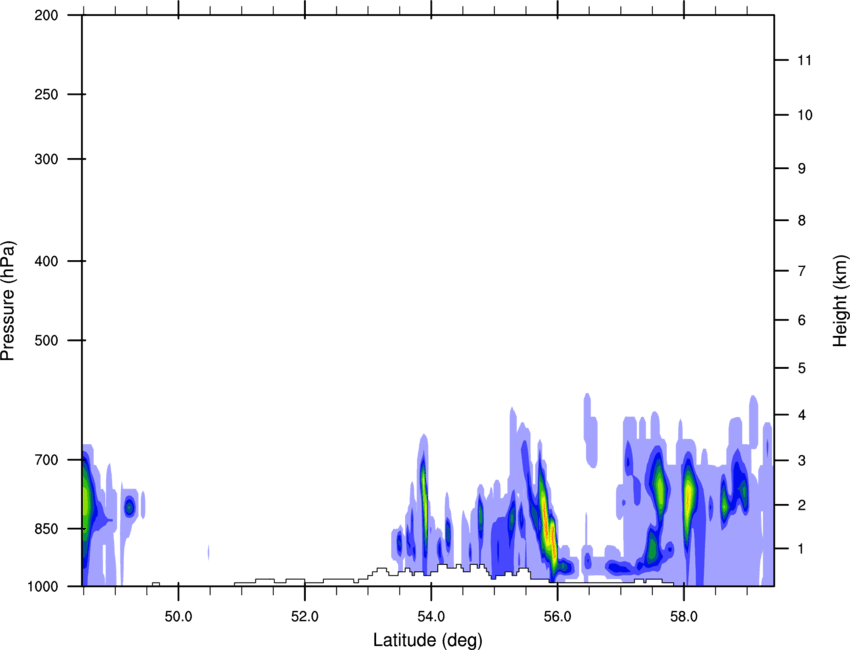Click the 50.0 latitude tick label
The image size is (850, 650).
tap(178, 617)
